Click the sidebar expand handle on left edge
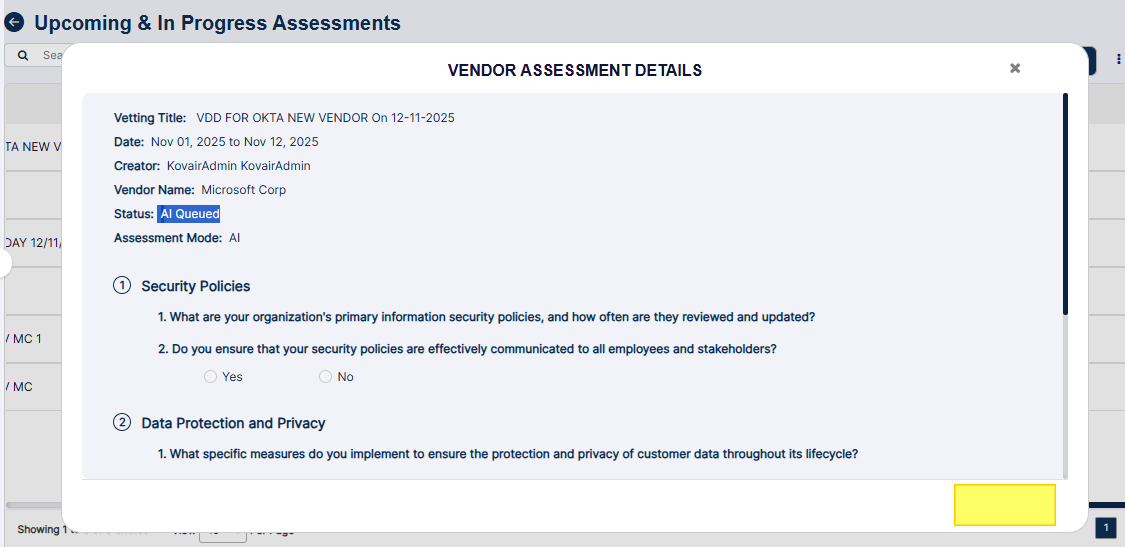 (x=4, y=264)
